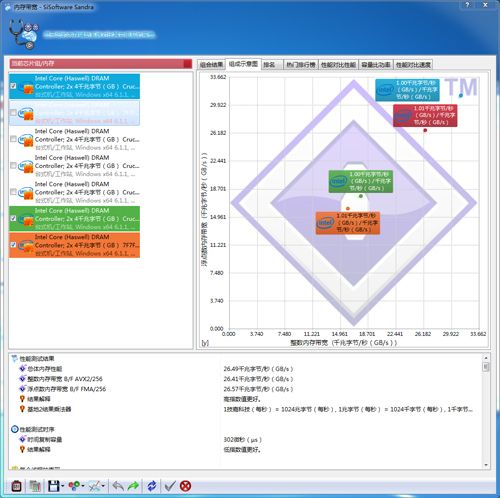Click the lightbulb icon beside 基地2结果乘法器

tap(22, 409)
